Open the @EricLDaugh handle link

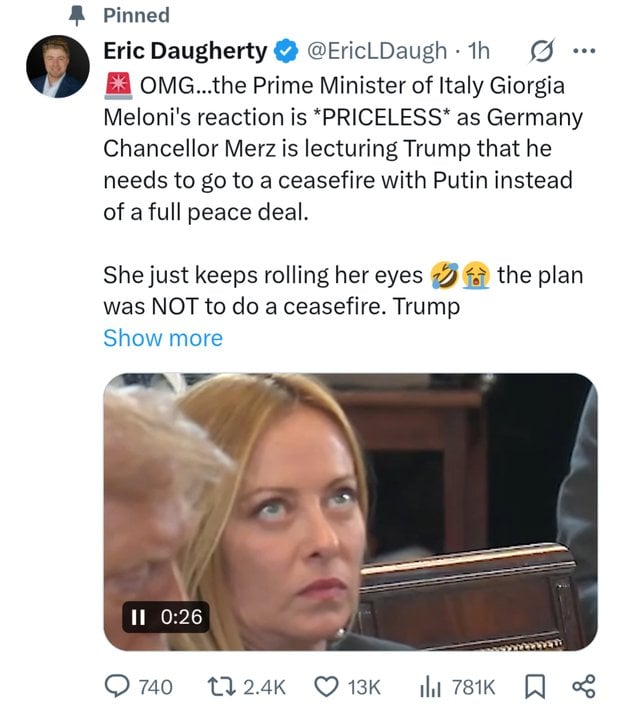(376, 51)
